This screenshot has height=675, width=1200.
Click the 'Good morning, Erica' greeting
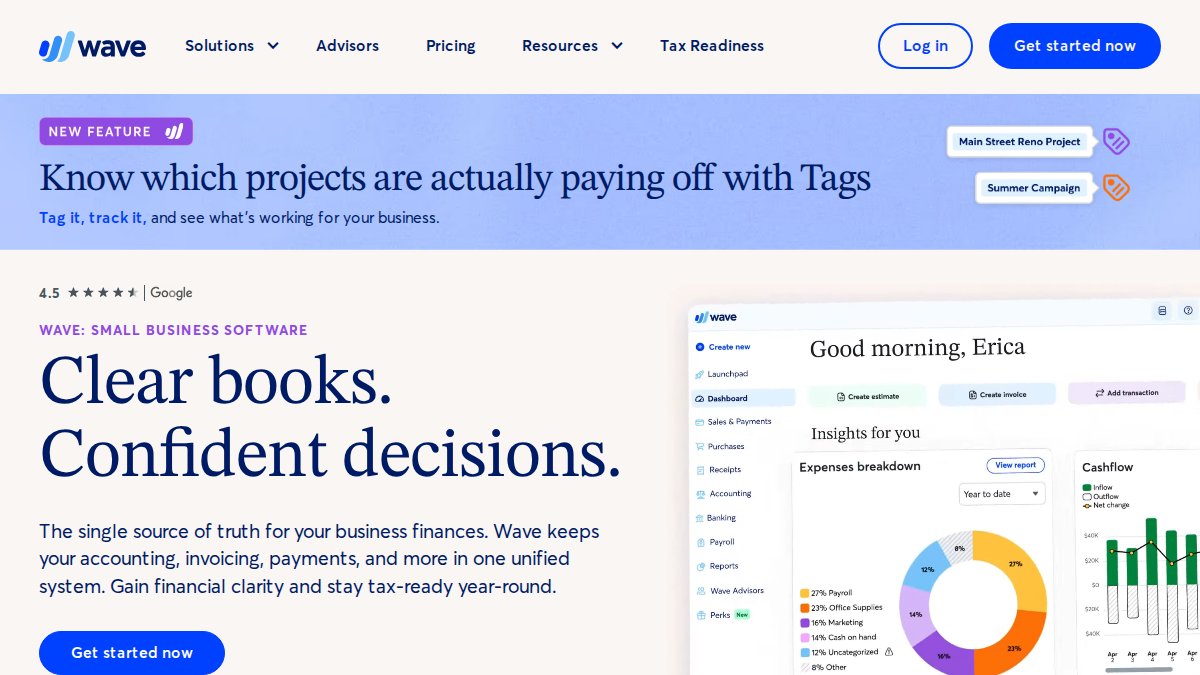[917, 348]
